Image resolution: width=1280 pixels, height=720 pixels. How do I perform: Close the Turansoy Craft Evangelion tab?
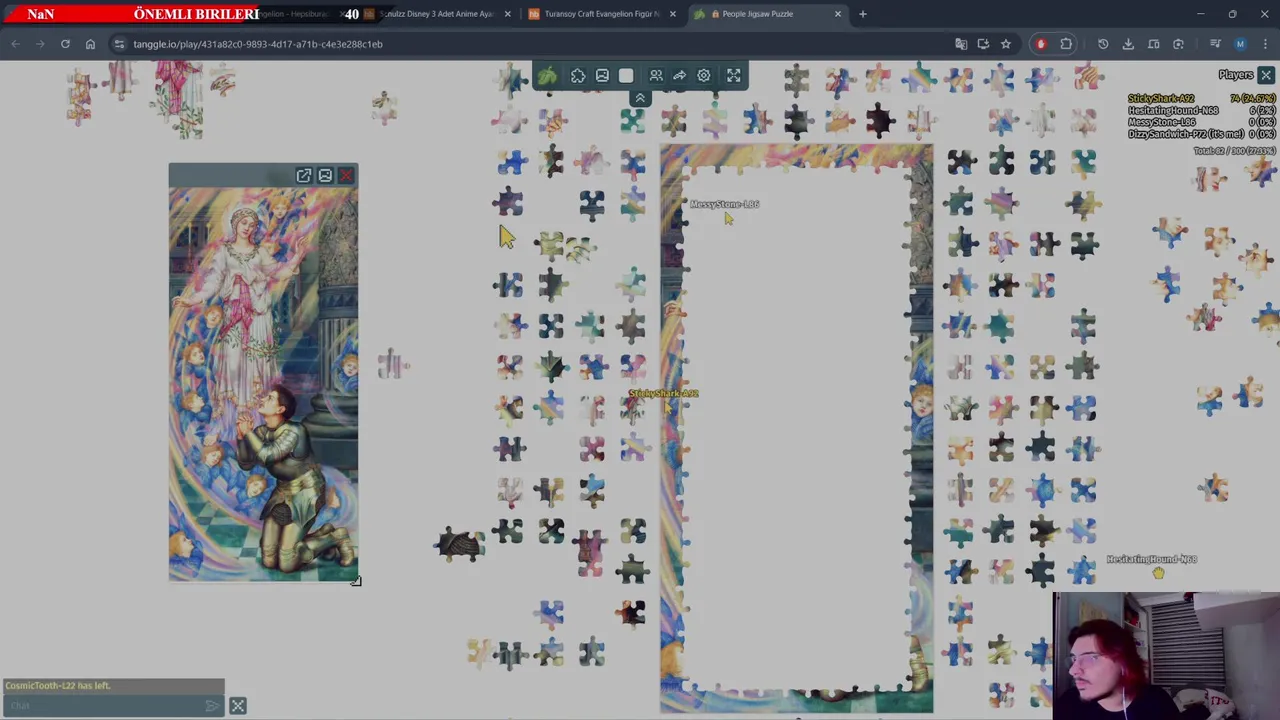672,14
